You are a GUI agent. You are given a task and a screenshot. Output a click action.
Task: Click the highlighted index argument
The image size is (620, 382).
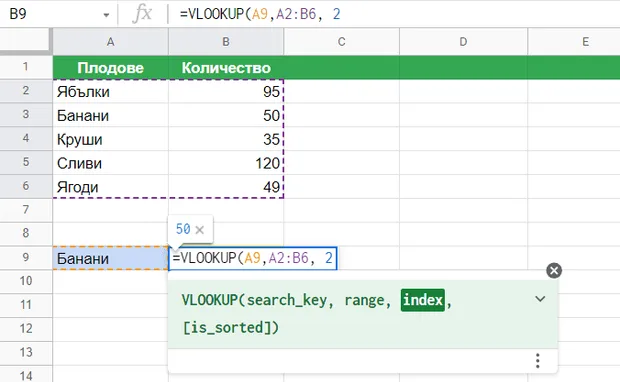(422, 300)
